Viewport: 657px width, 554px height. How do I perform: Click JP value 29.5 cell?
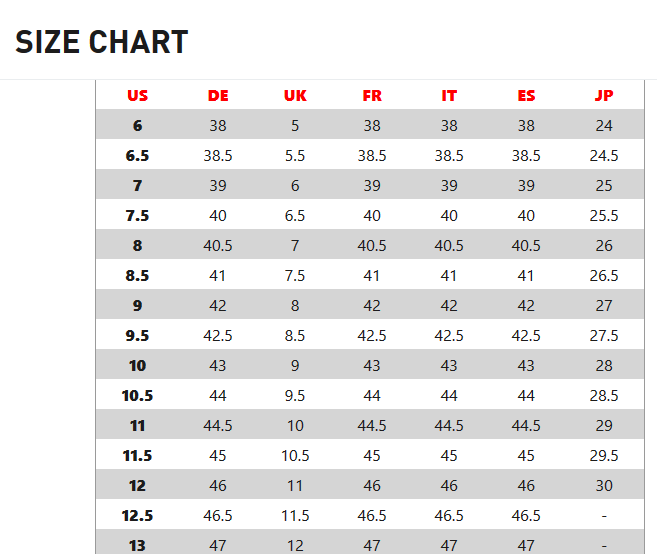pyautogui.click(x=604, y=456)
